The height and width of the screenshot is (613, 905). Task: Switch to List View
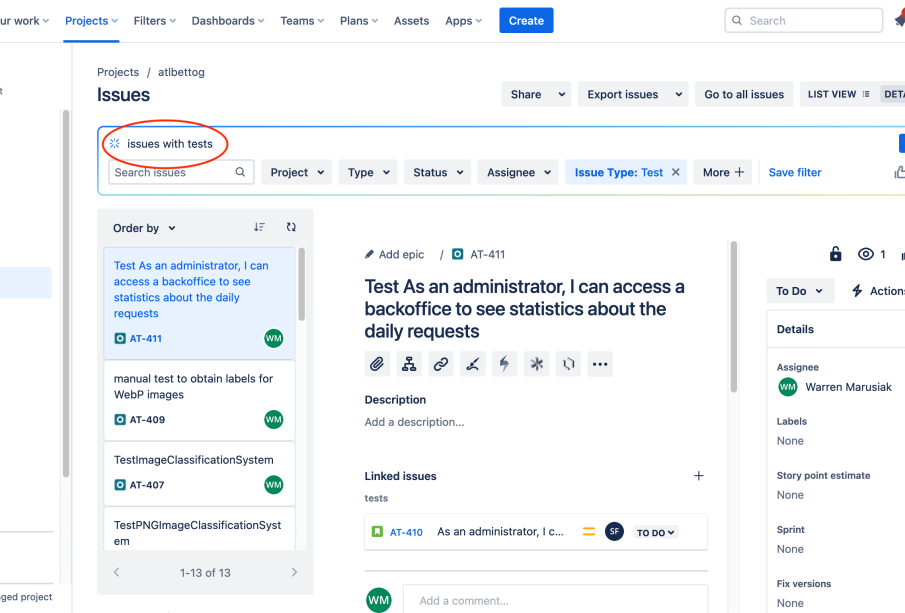click(838, 94)
